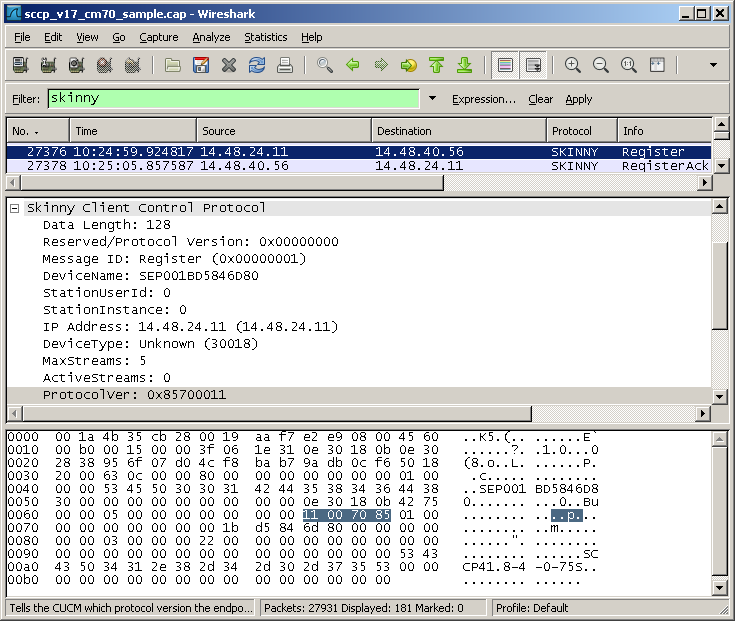Select packet 27378 RegisterAck row
The image size is (735, 621).
point(359,166)
